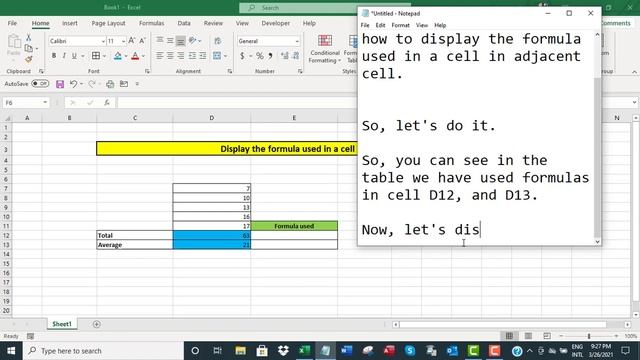This screenshot has height=360, width=640.
Task: Toggle Wrap Text button
Action: [218, 41]
